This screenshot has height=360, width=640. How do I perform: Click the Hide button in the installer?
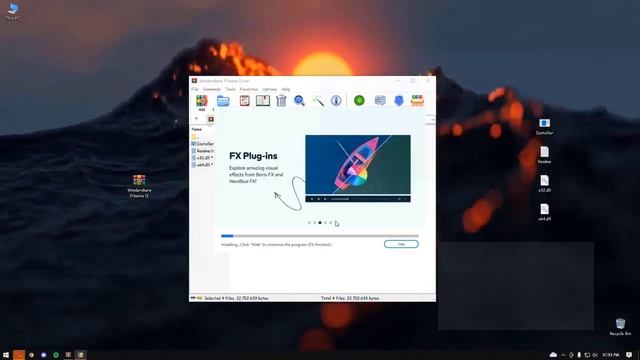401,244
